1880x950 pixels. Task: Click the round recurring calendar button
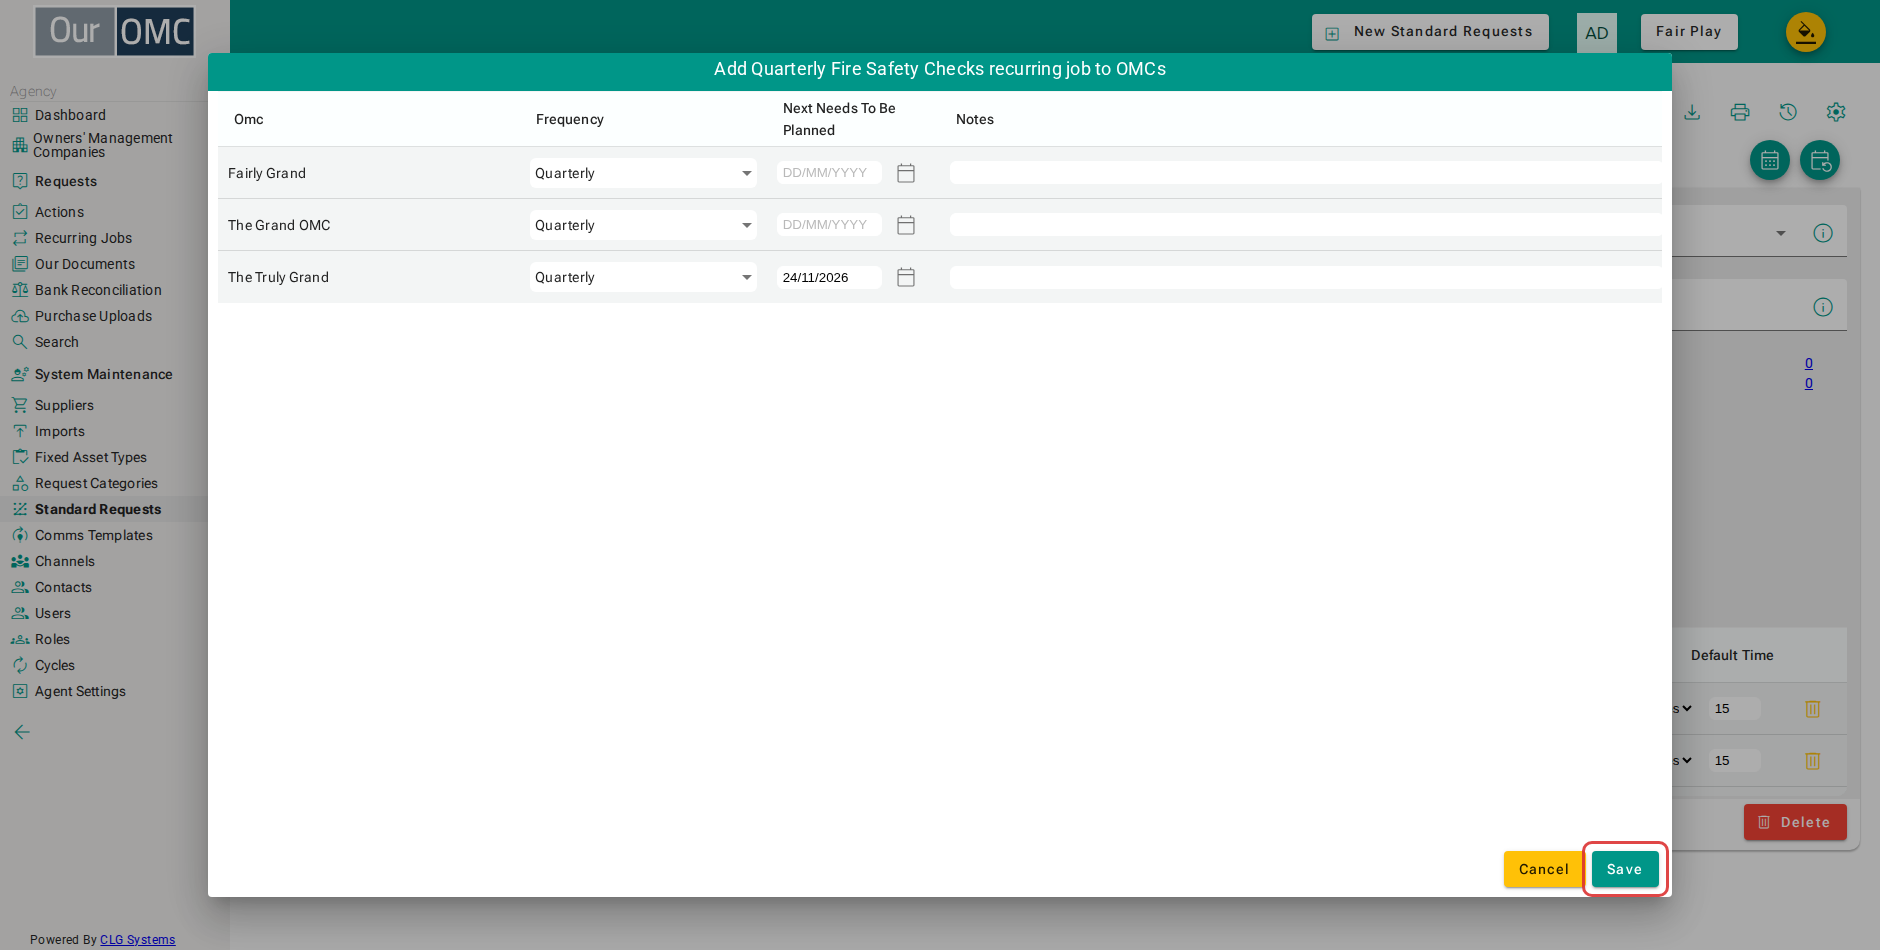(x=1820, y=160)
